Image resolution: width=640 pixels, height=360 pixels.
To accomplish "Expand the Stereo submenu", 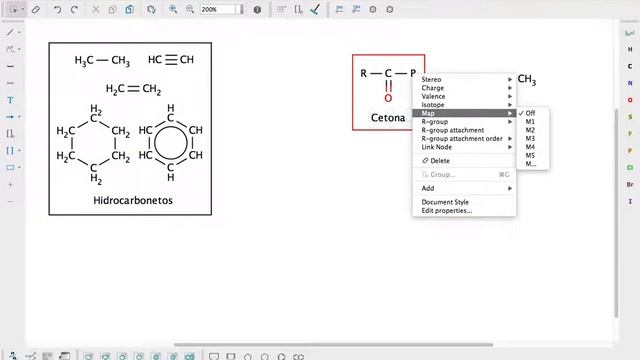I will (464, 79).
